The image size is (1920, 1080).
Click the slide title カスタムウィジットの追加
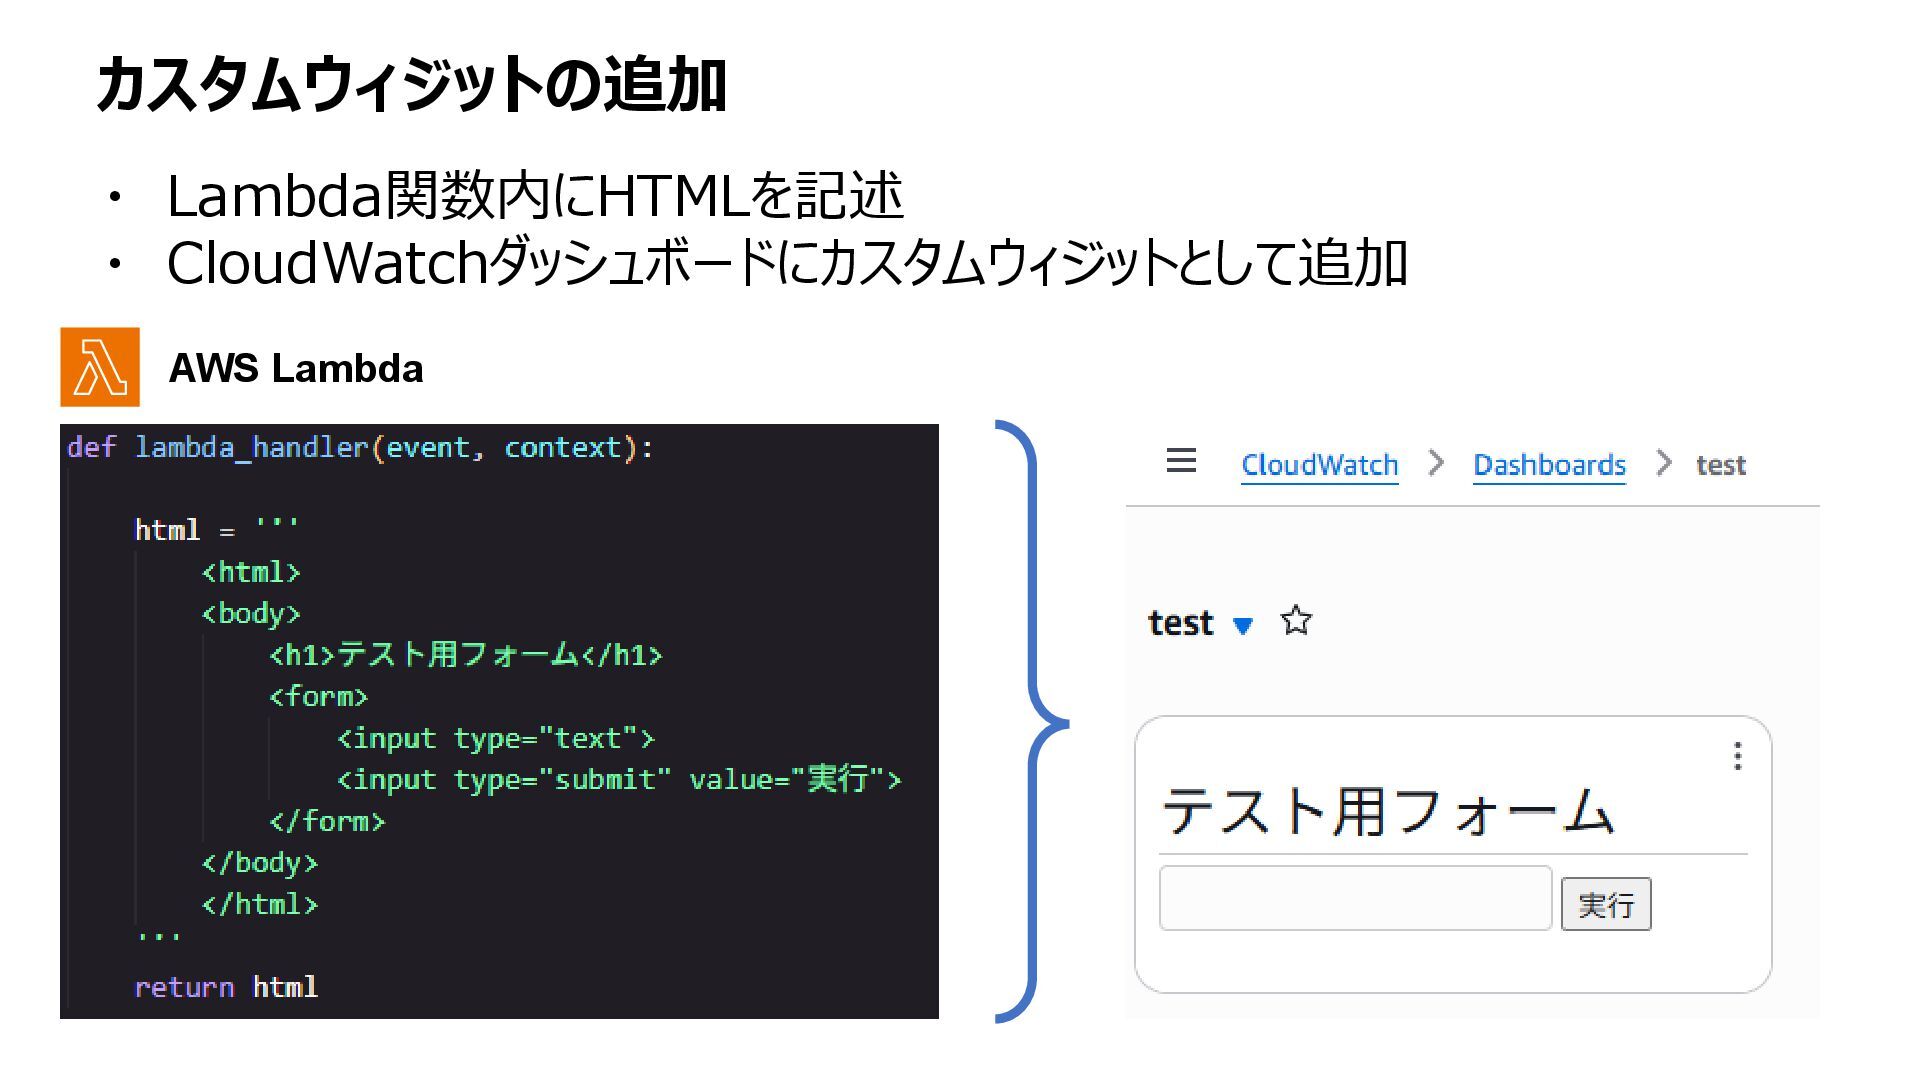click(x=411, y=85)
